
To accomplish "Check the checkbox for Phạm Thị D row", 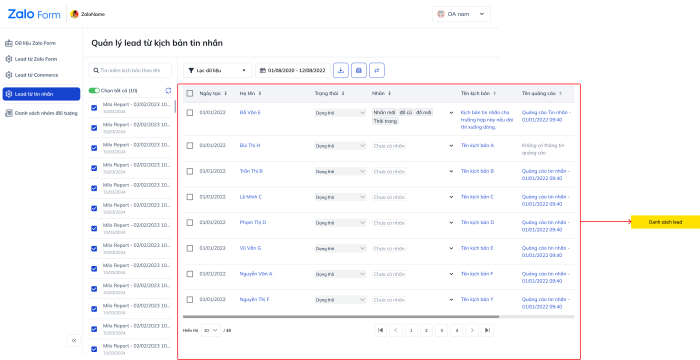I will coord(190,222).
